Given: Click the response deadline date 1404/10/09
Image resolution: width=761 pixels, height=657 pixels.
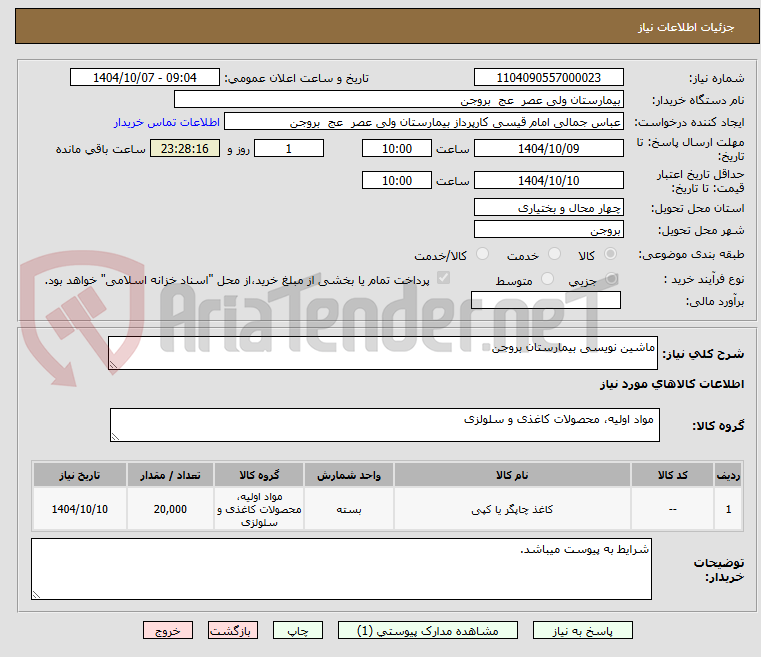Looking at the screenshot, I should (x=548, y=148).
